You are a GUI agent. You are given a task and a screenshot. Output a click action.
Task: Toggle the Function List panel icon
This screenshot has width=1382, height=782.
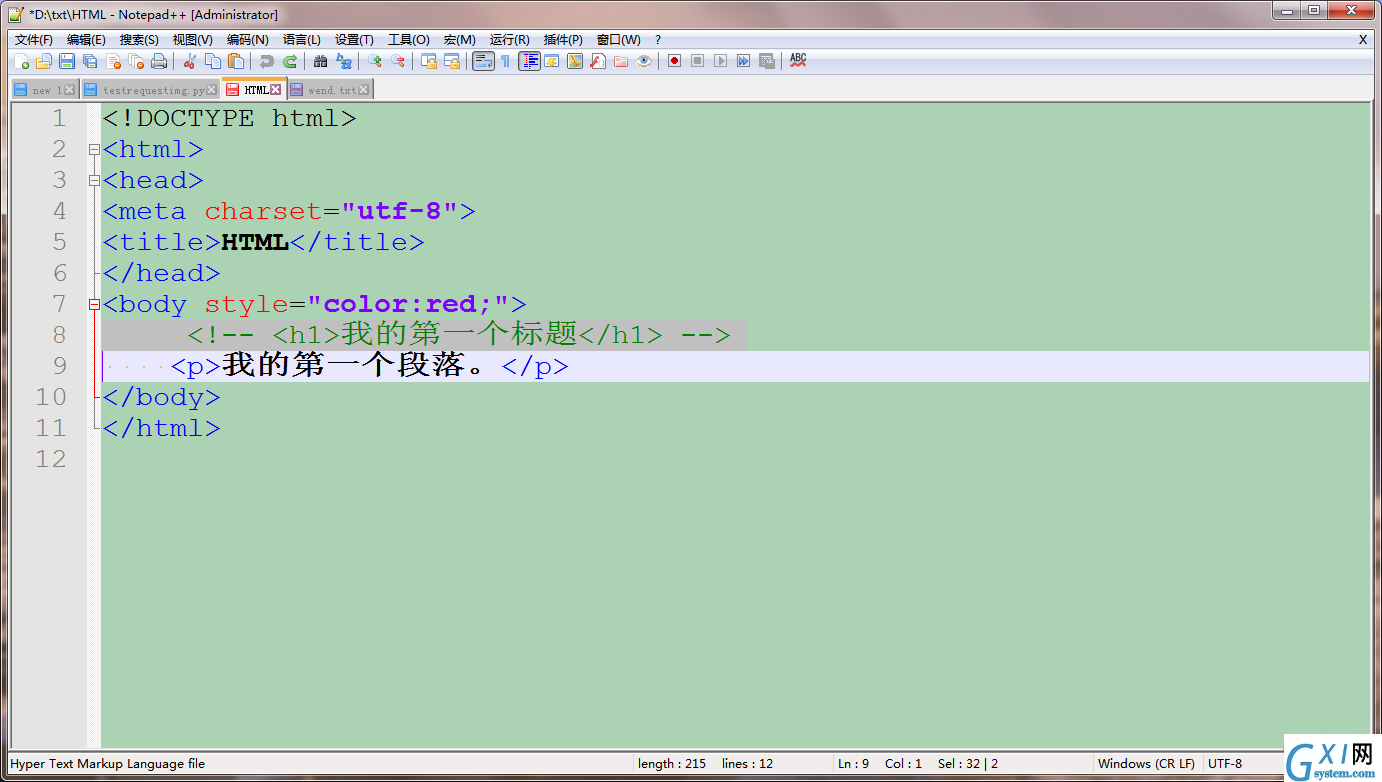click(598, 61)
